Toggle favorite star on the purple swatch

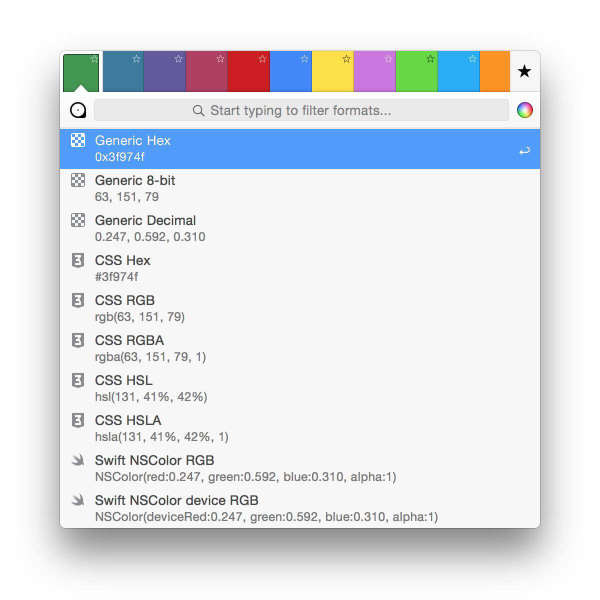(178, 59)
